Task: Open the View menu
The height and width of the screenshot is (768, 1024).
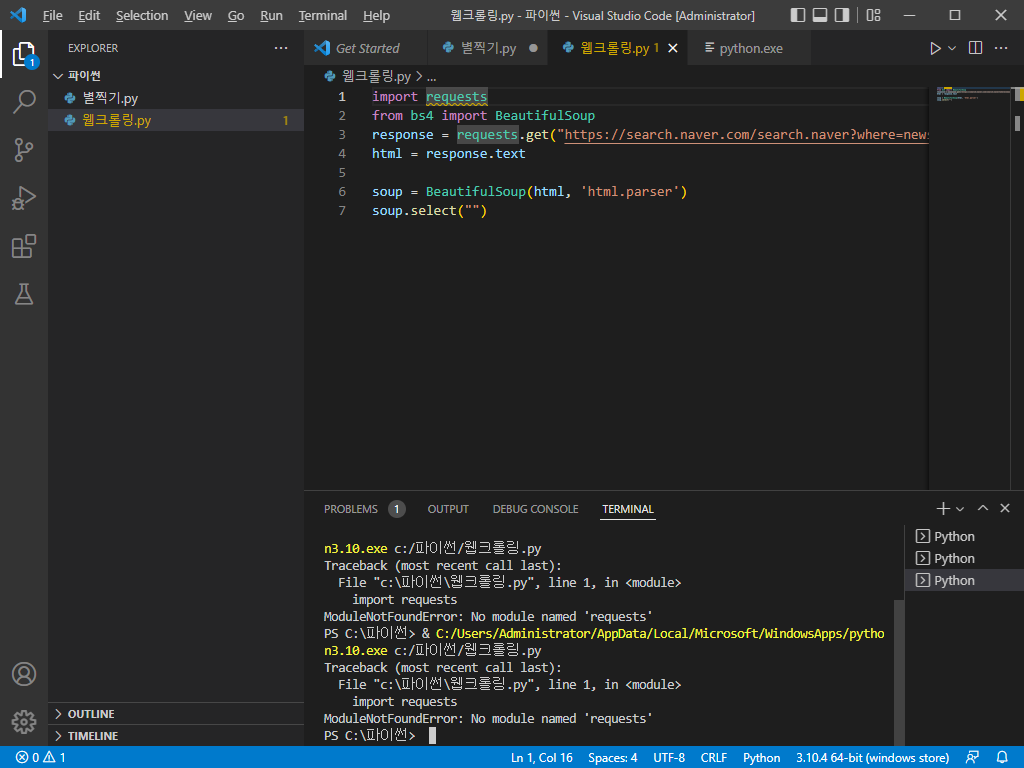Action: tap(198, 15)
